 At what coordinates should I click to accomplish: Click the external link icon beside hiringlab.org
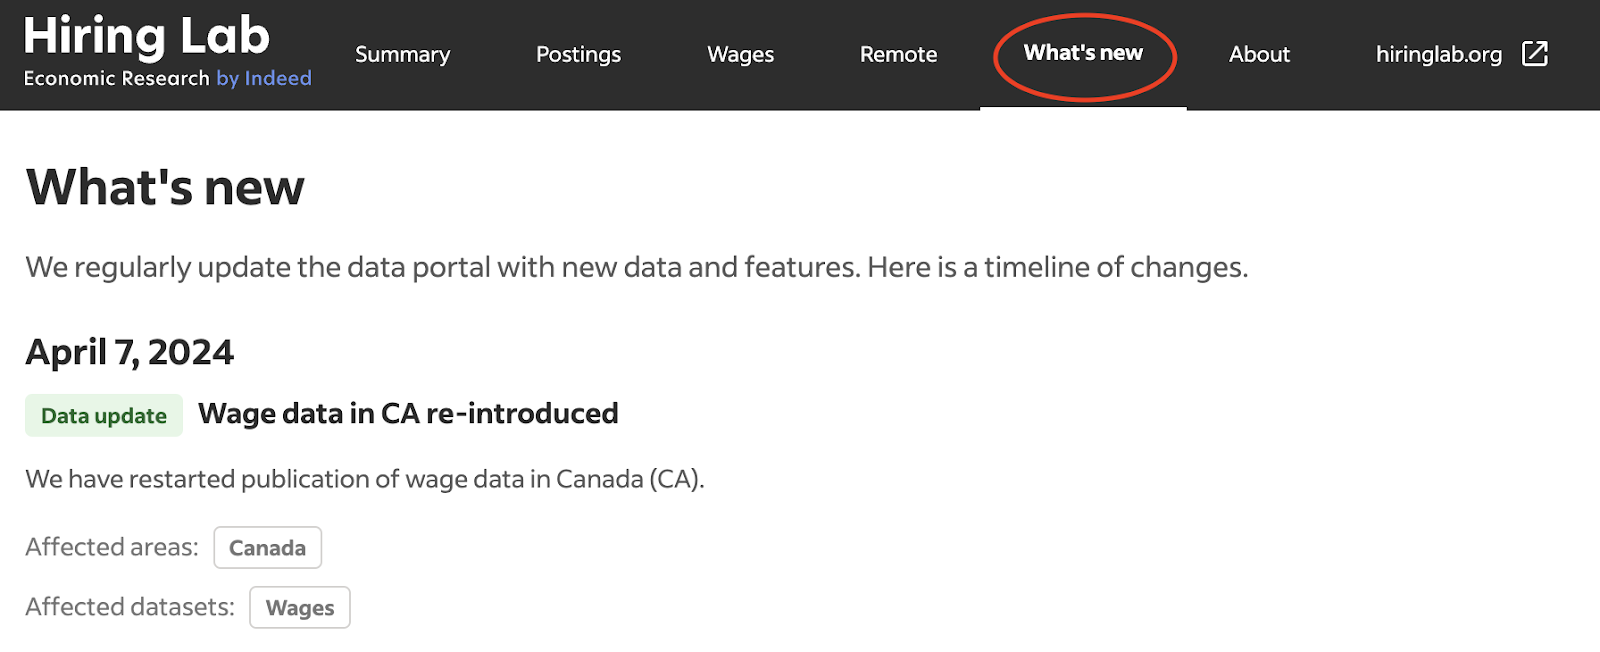coord(1533,55)
